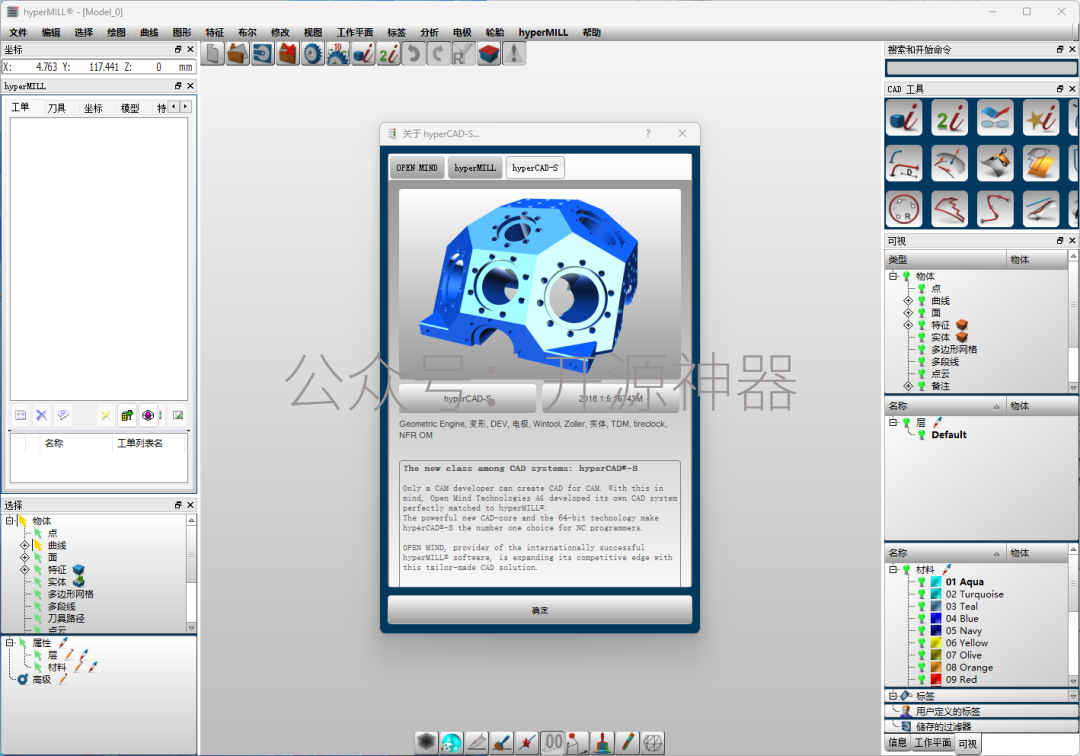The width and height of the screenshot is (1080, 756).
Task: Click the 确定 button to close the dialog
Action: click(540, 610)
